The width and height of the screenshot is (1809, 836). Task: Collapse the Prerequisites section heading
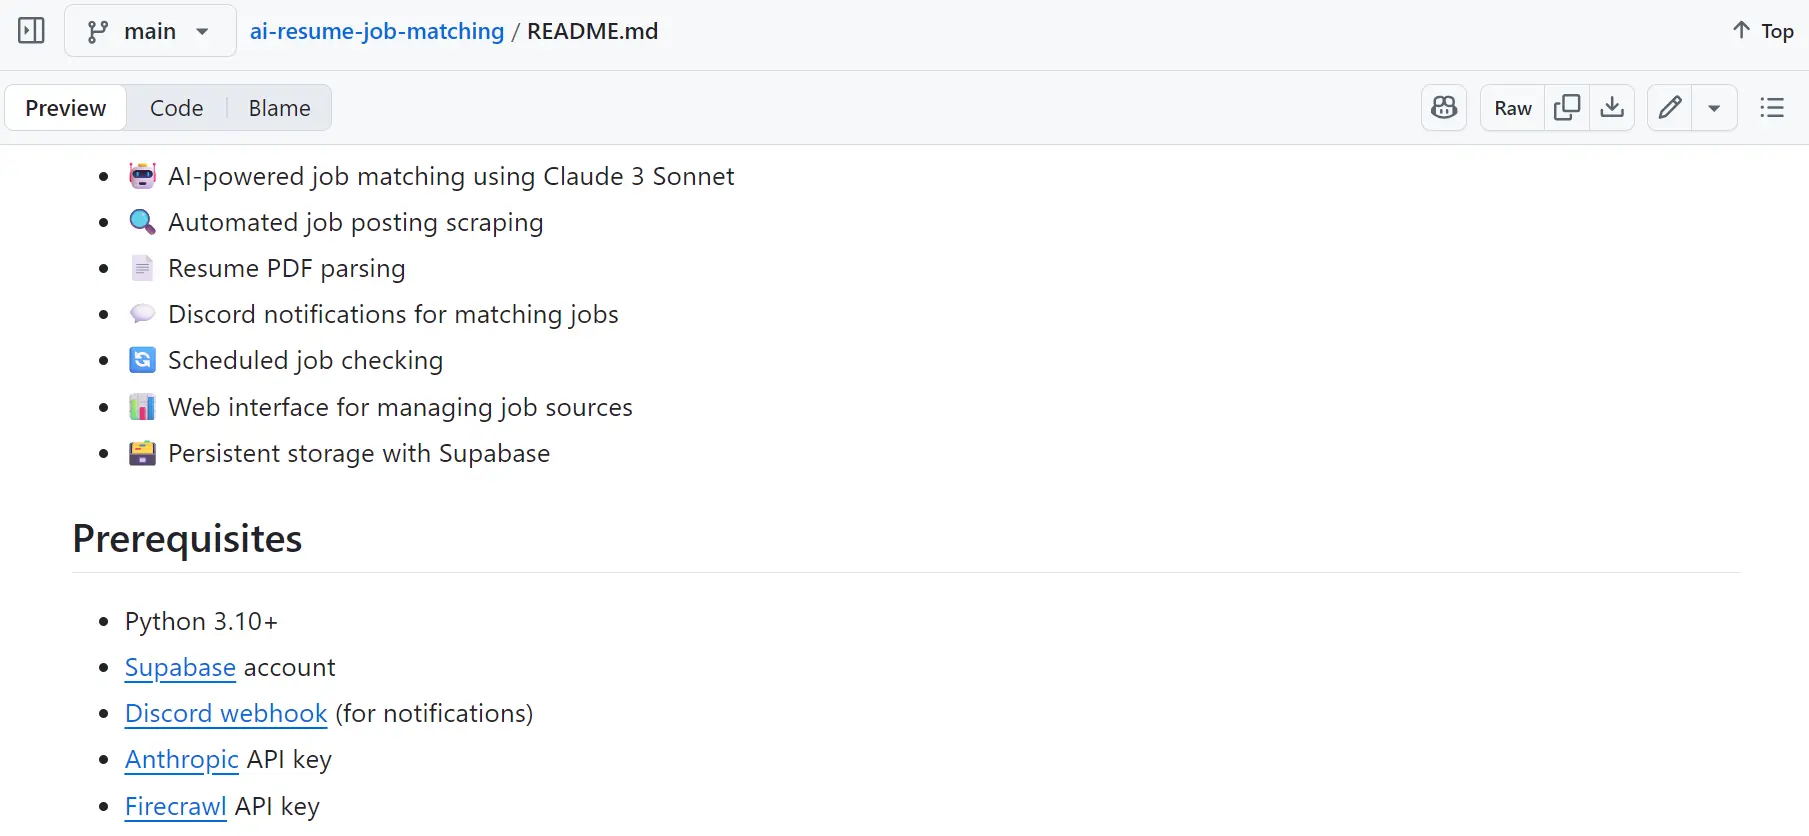click(x=186, y=538)
